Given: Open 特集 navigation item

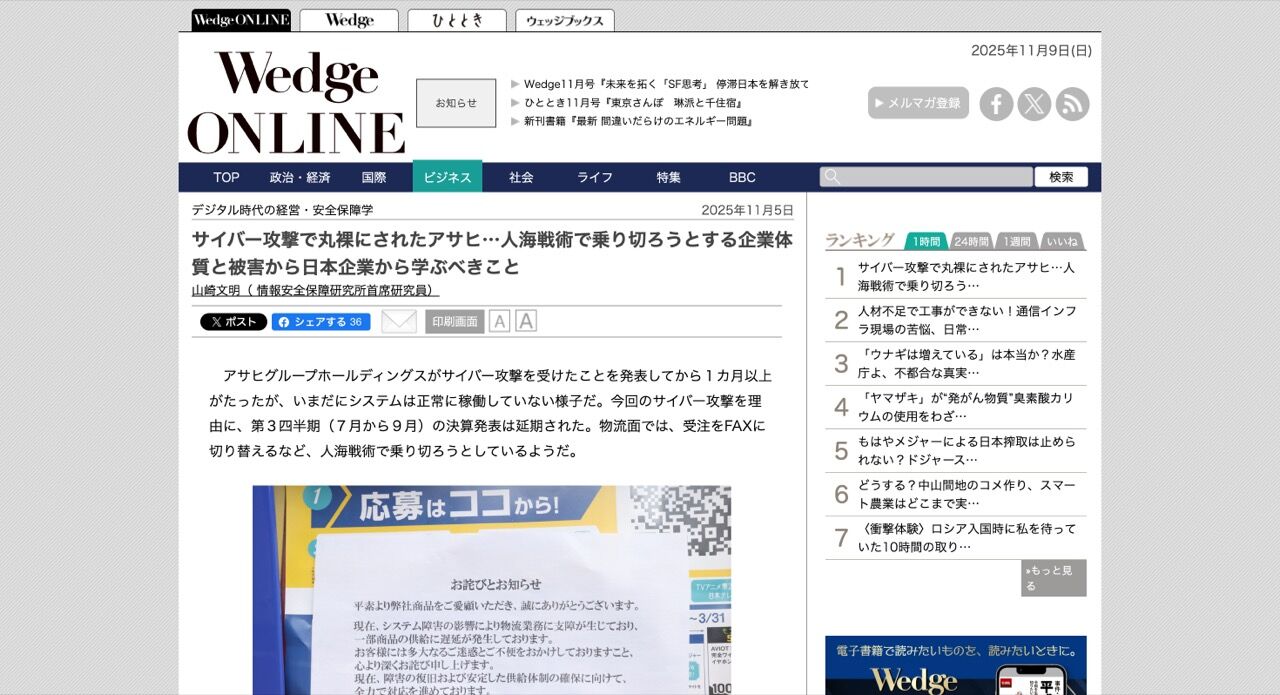Looking at the screenshot, I should tap(669, 177).
